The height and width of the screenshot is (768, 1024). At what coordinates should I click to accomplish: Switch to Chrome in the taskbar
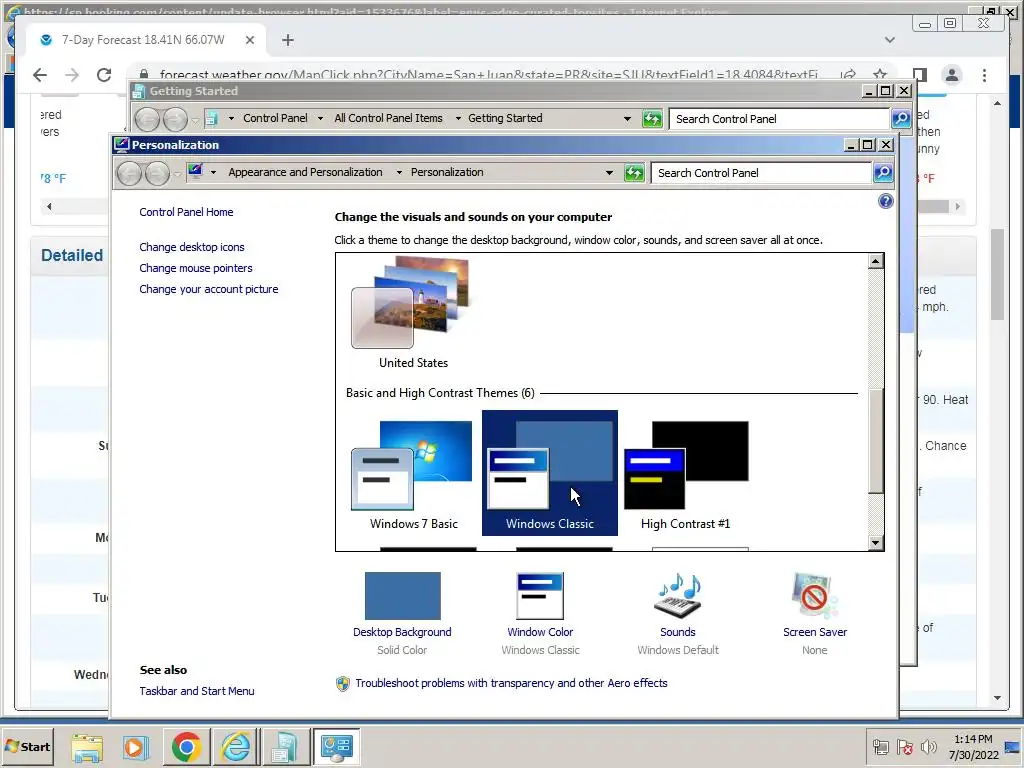186,747
